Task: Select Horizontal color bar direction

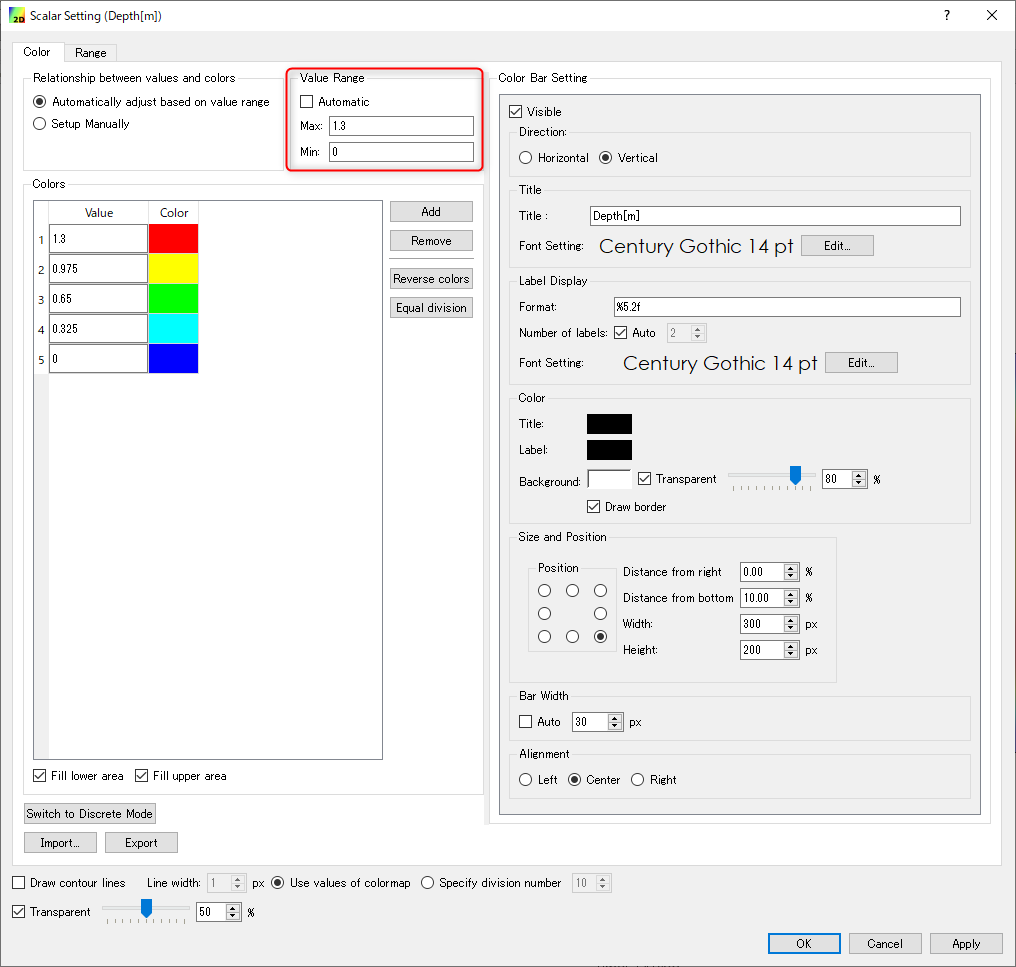Action: point(526,158)
